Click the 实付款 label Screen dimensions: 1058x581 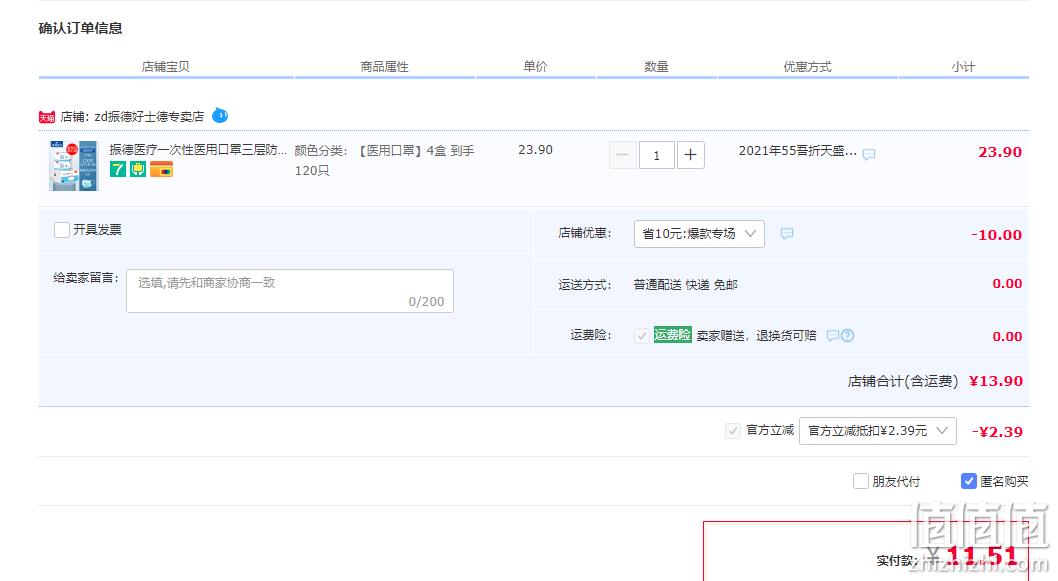[897, 560]
